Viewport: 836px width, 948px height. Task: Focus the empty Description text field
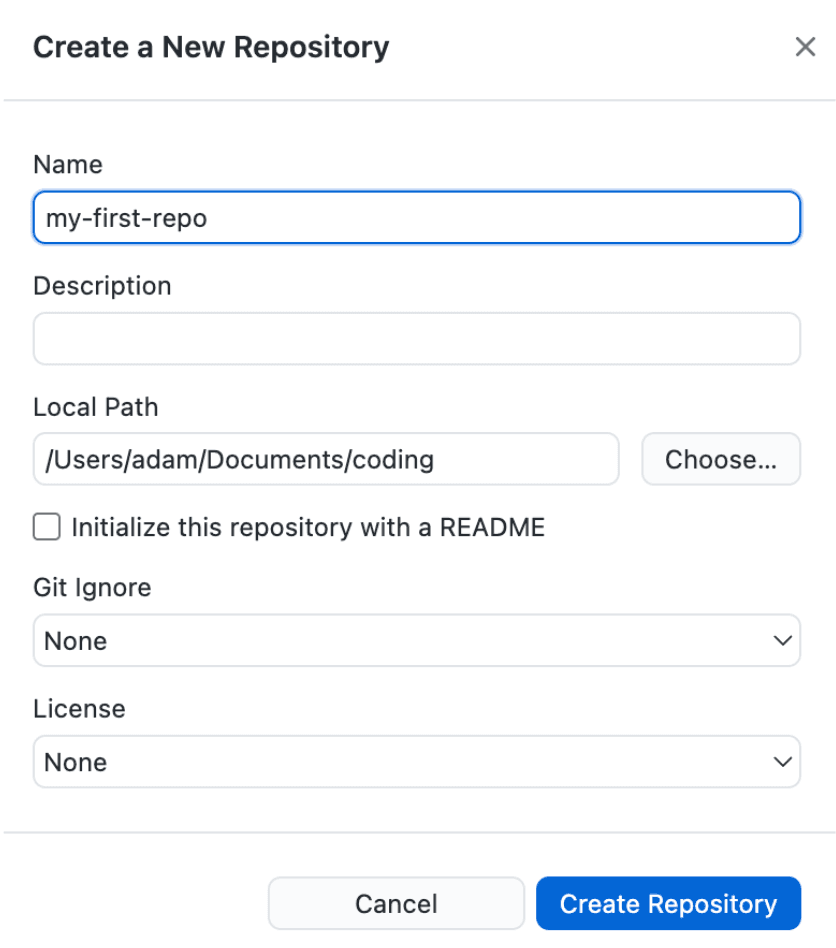[x=416, y=339]
